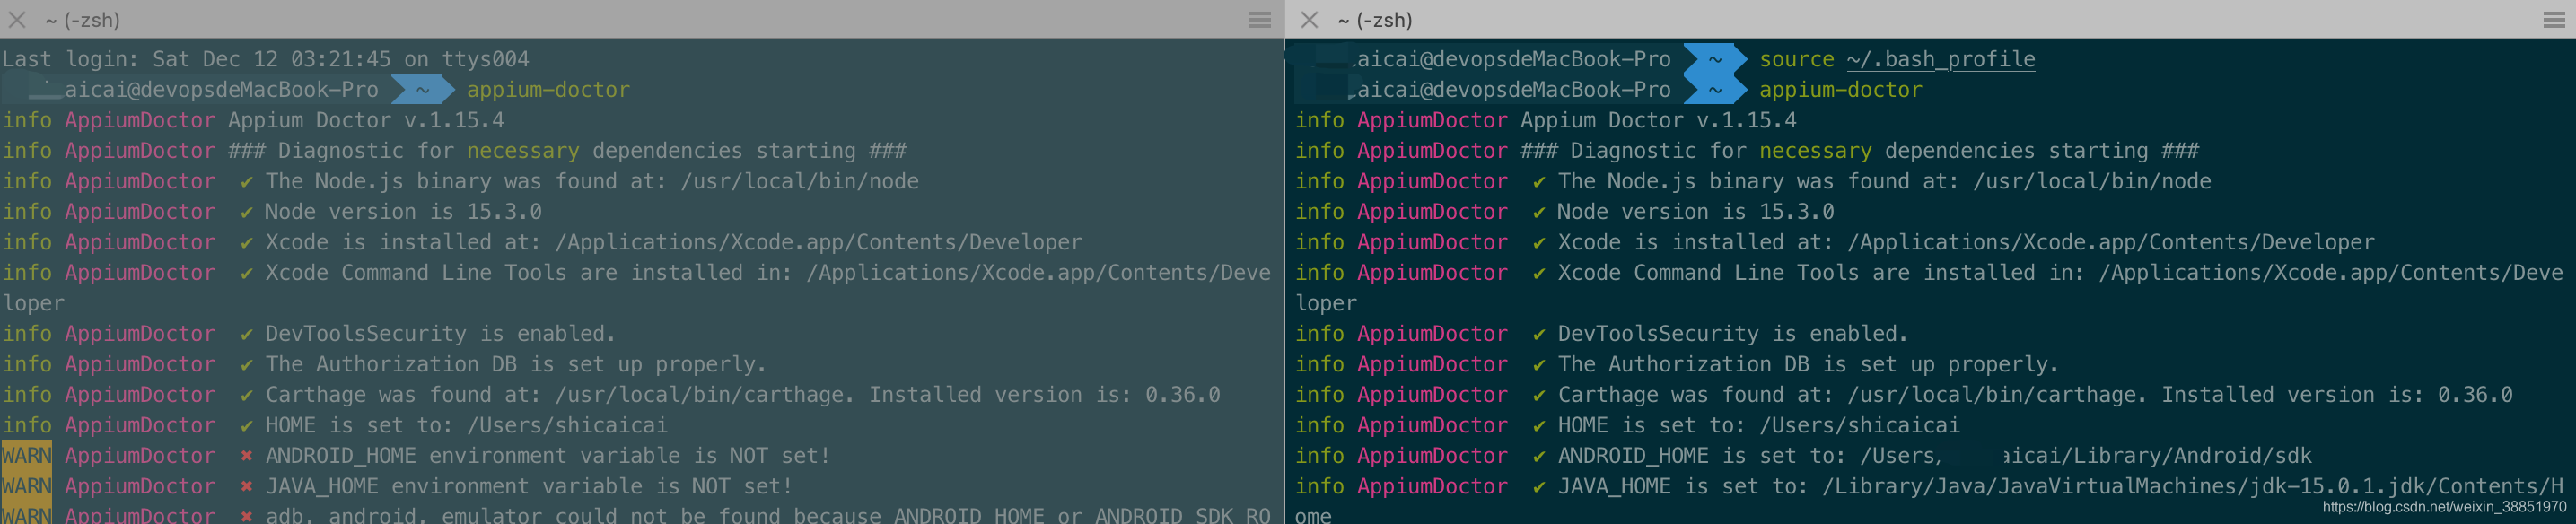
Task: Click "Appium Doctor v.1.15.4" in left pane
Action: coord(366,120)
